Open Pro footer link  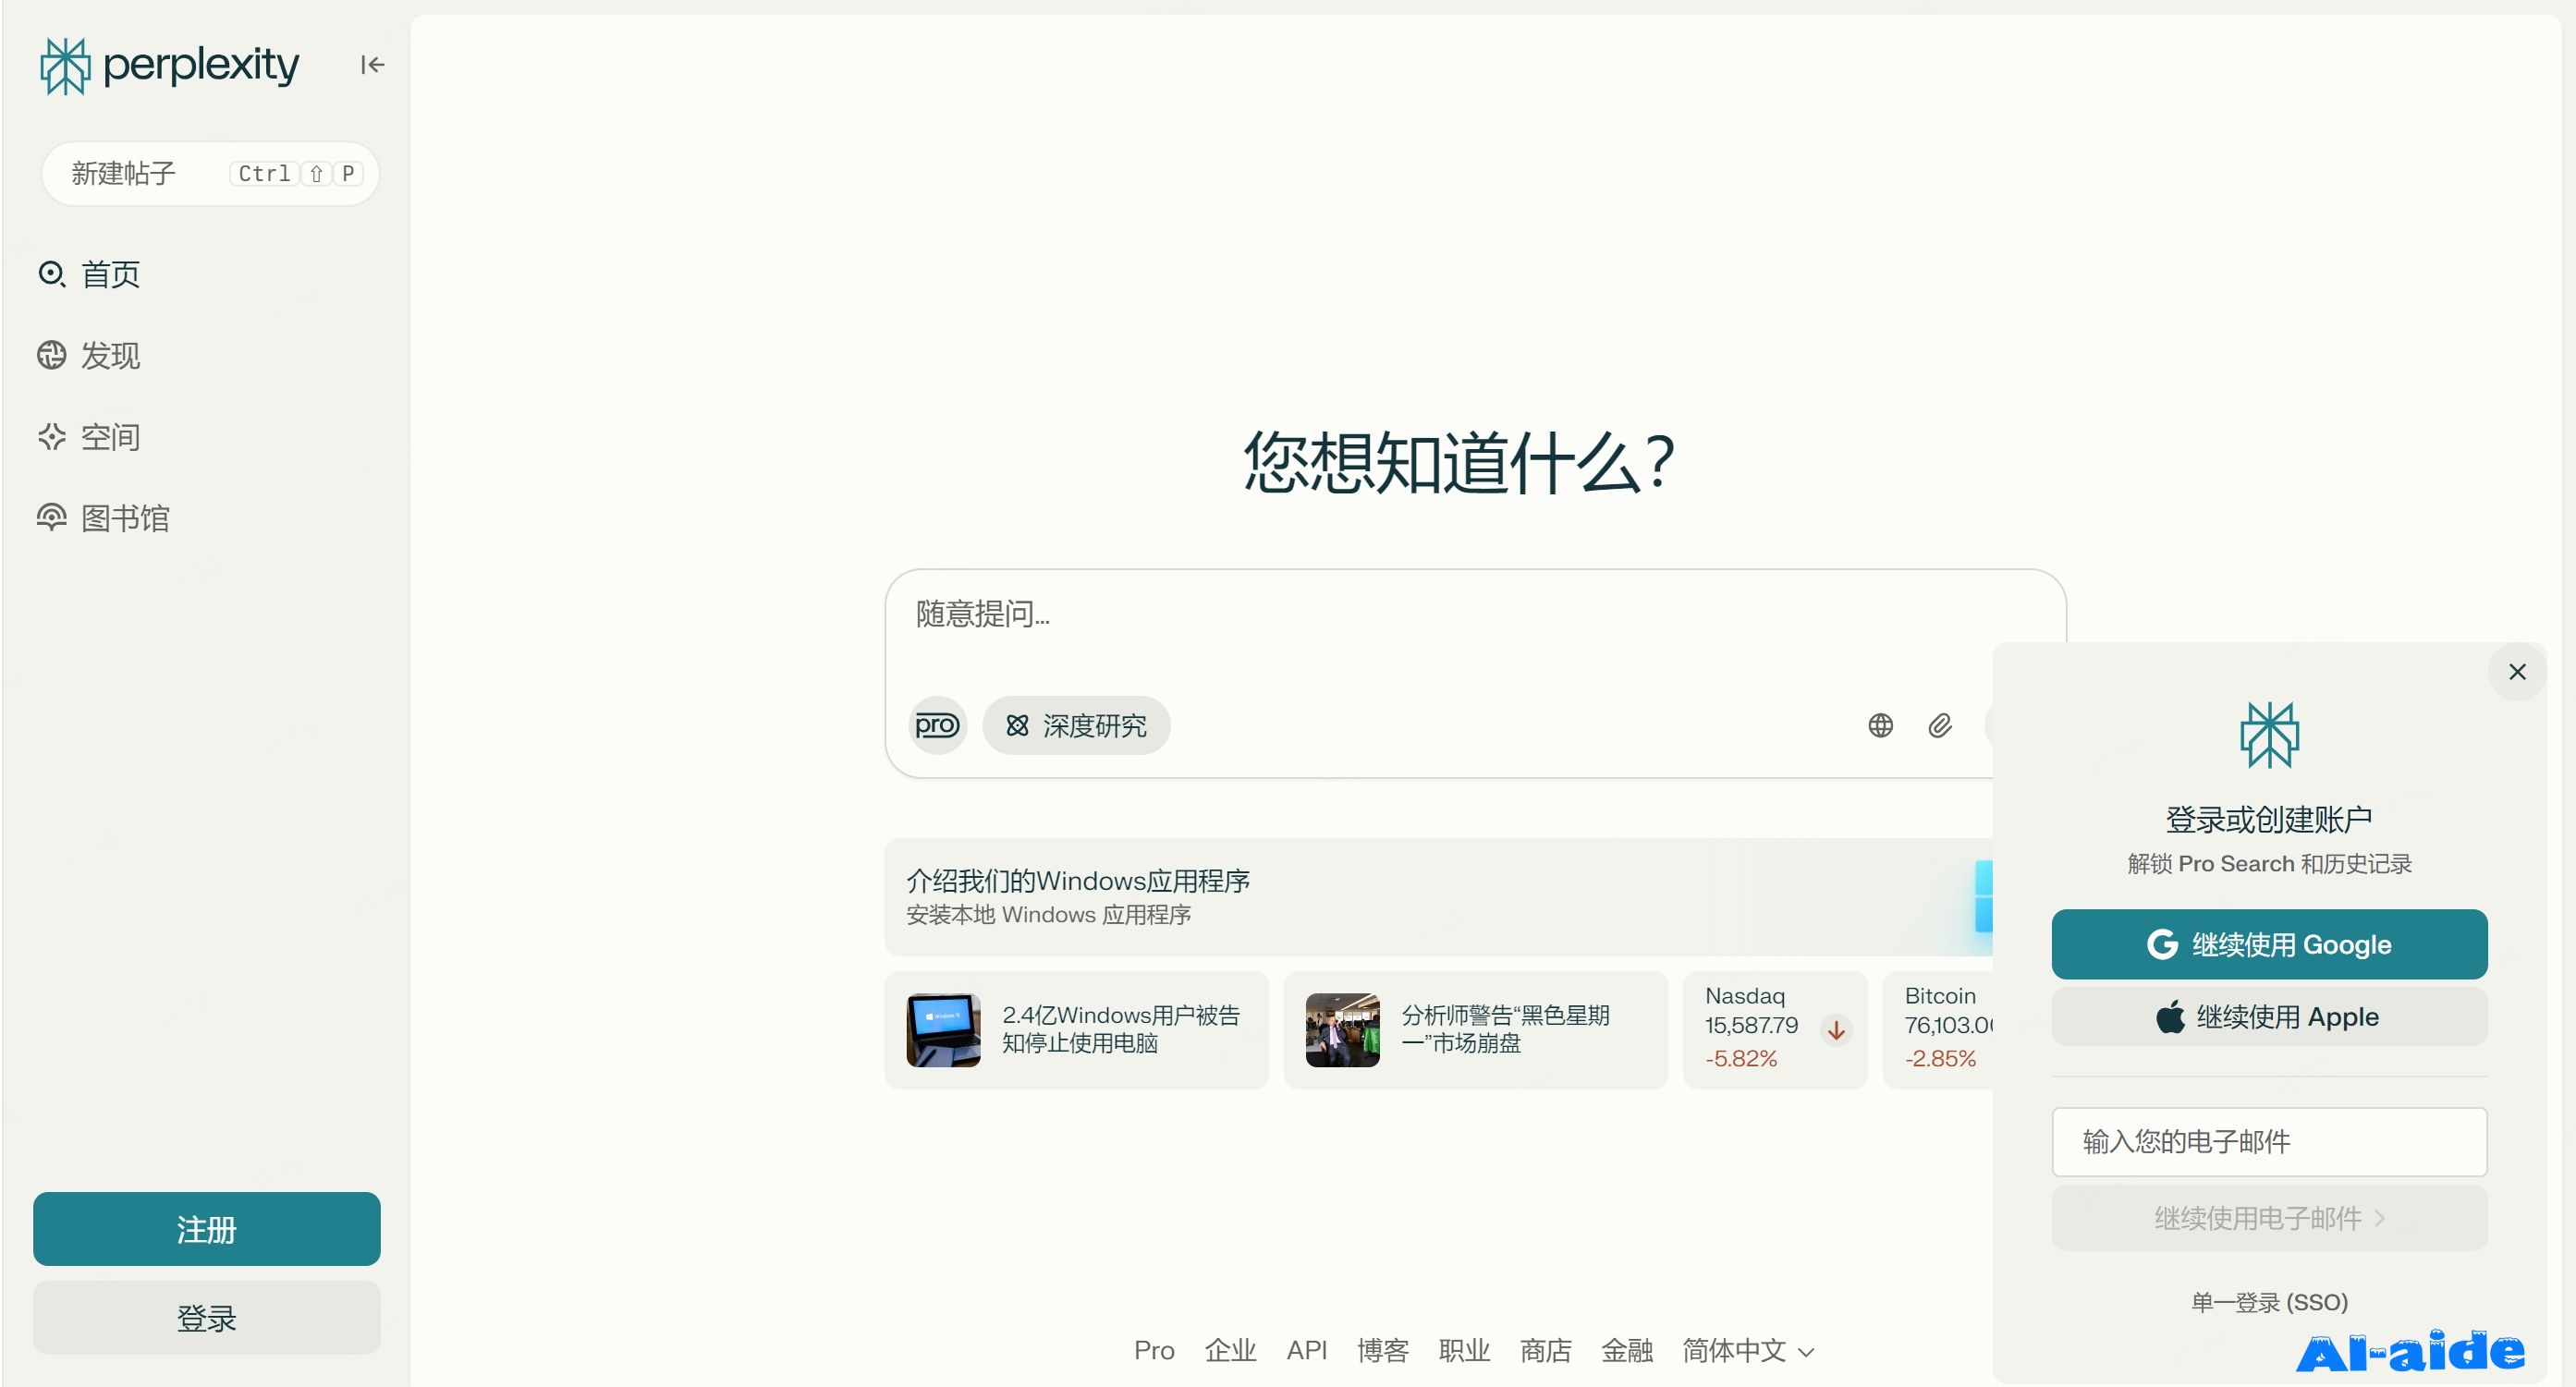coord(1154,1350)
